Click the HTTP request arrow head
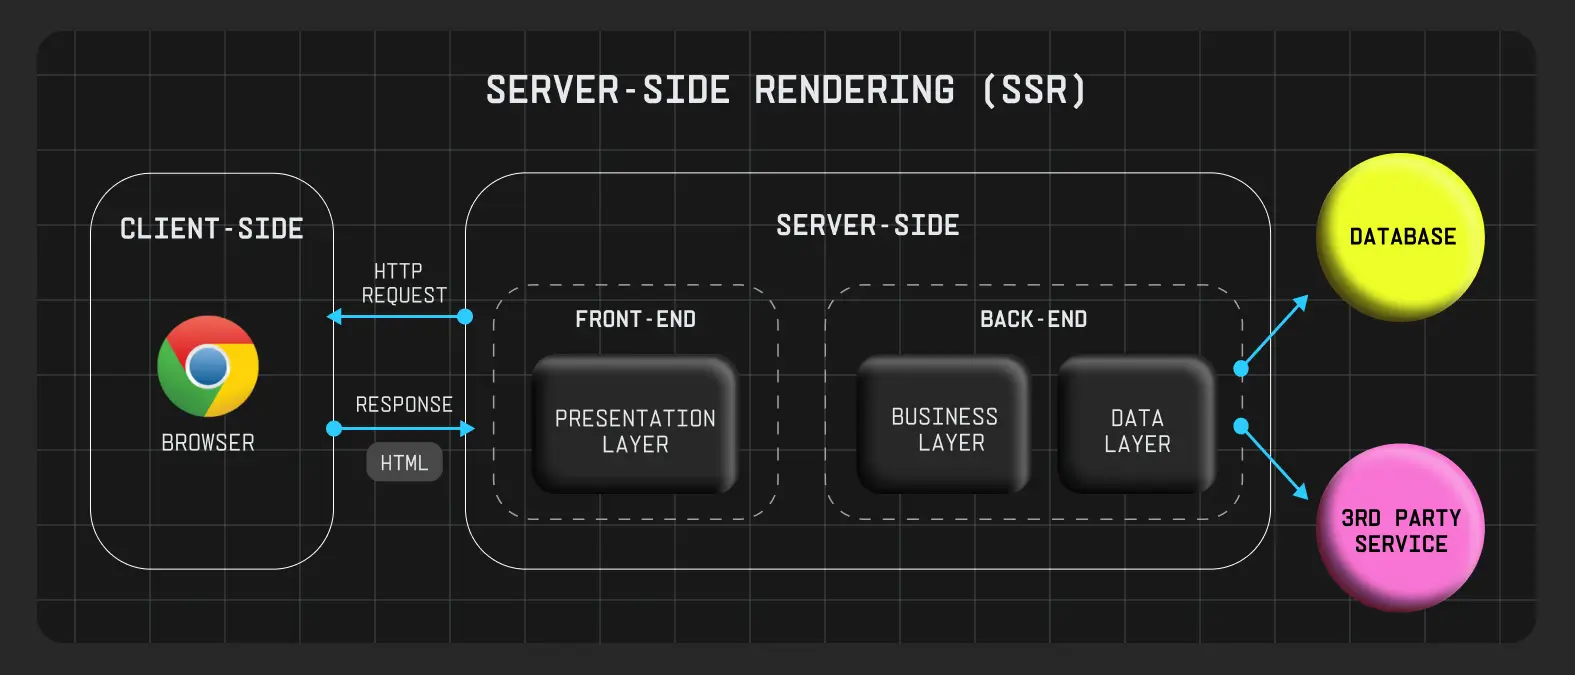Viewport: 1575px width, 675px height. [335, 317]
